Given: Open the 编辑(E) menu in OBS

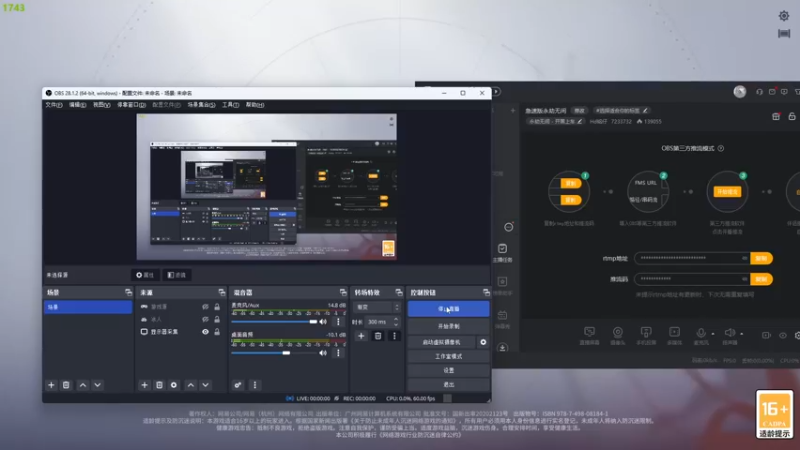Looking at the screenshot, I should coord(78,105).
